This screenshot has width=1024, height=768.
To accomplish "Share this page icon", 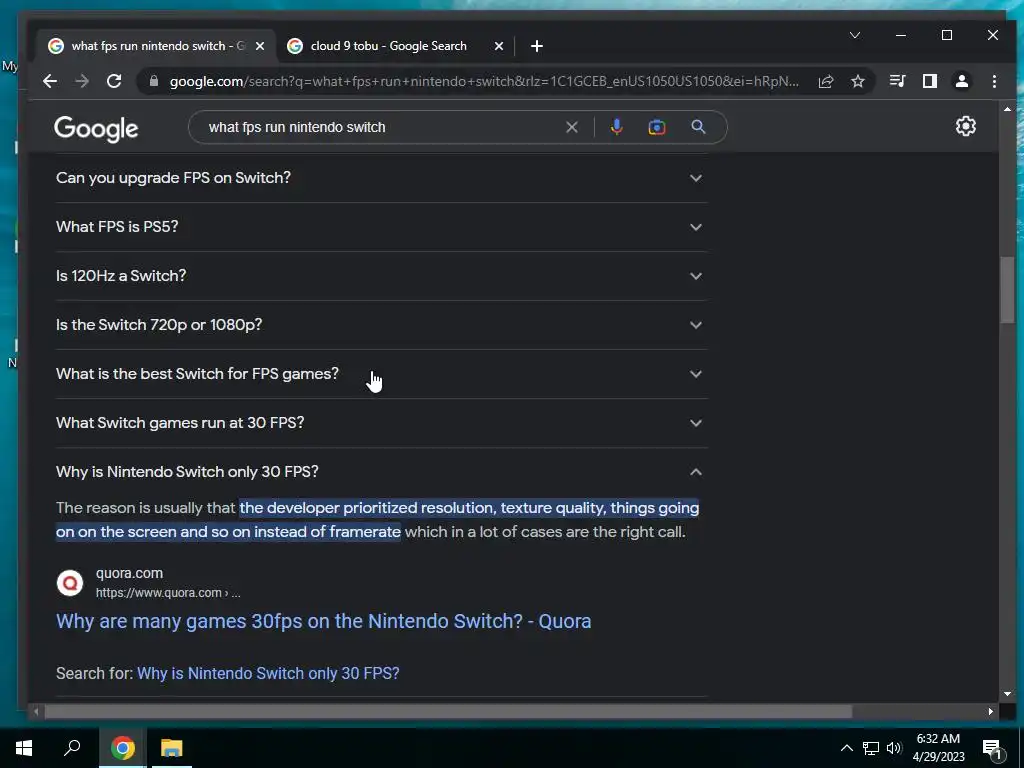I will [825, 81].
